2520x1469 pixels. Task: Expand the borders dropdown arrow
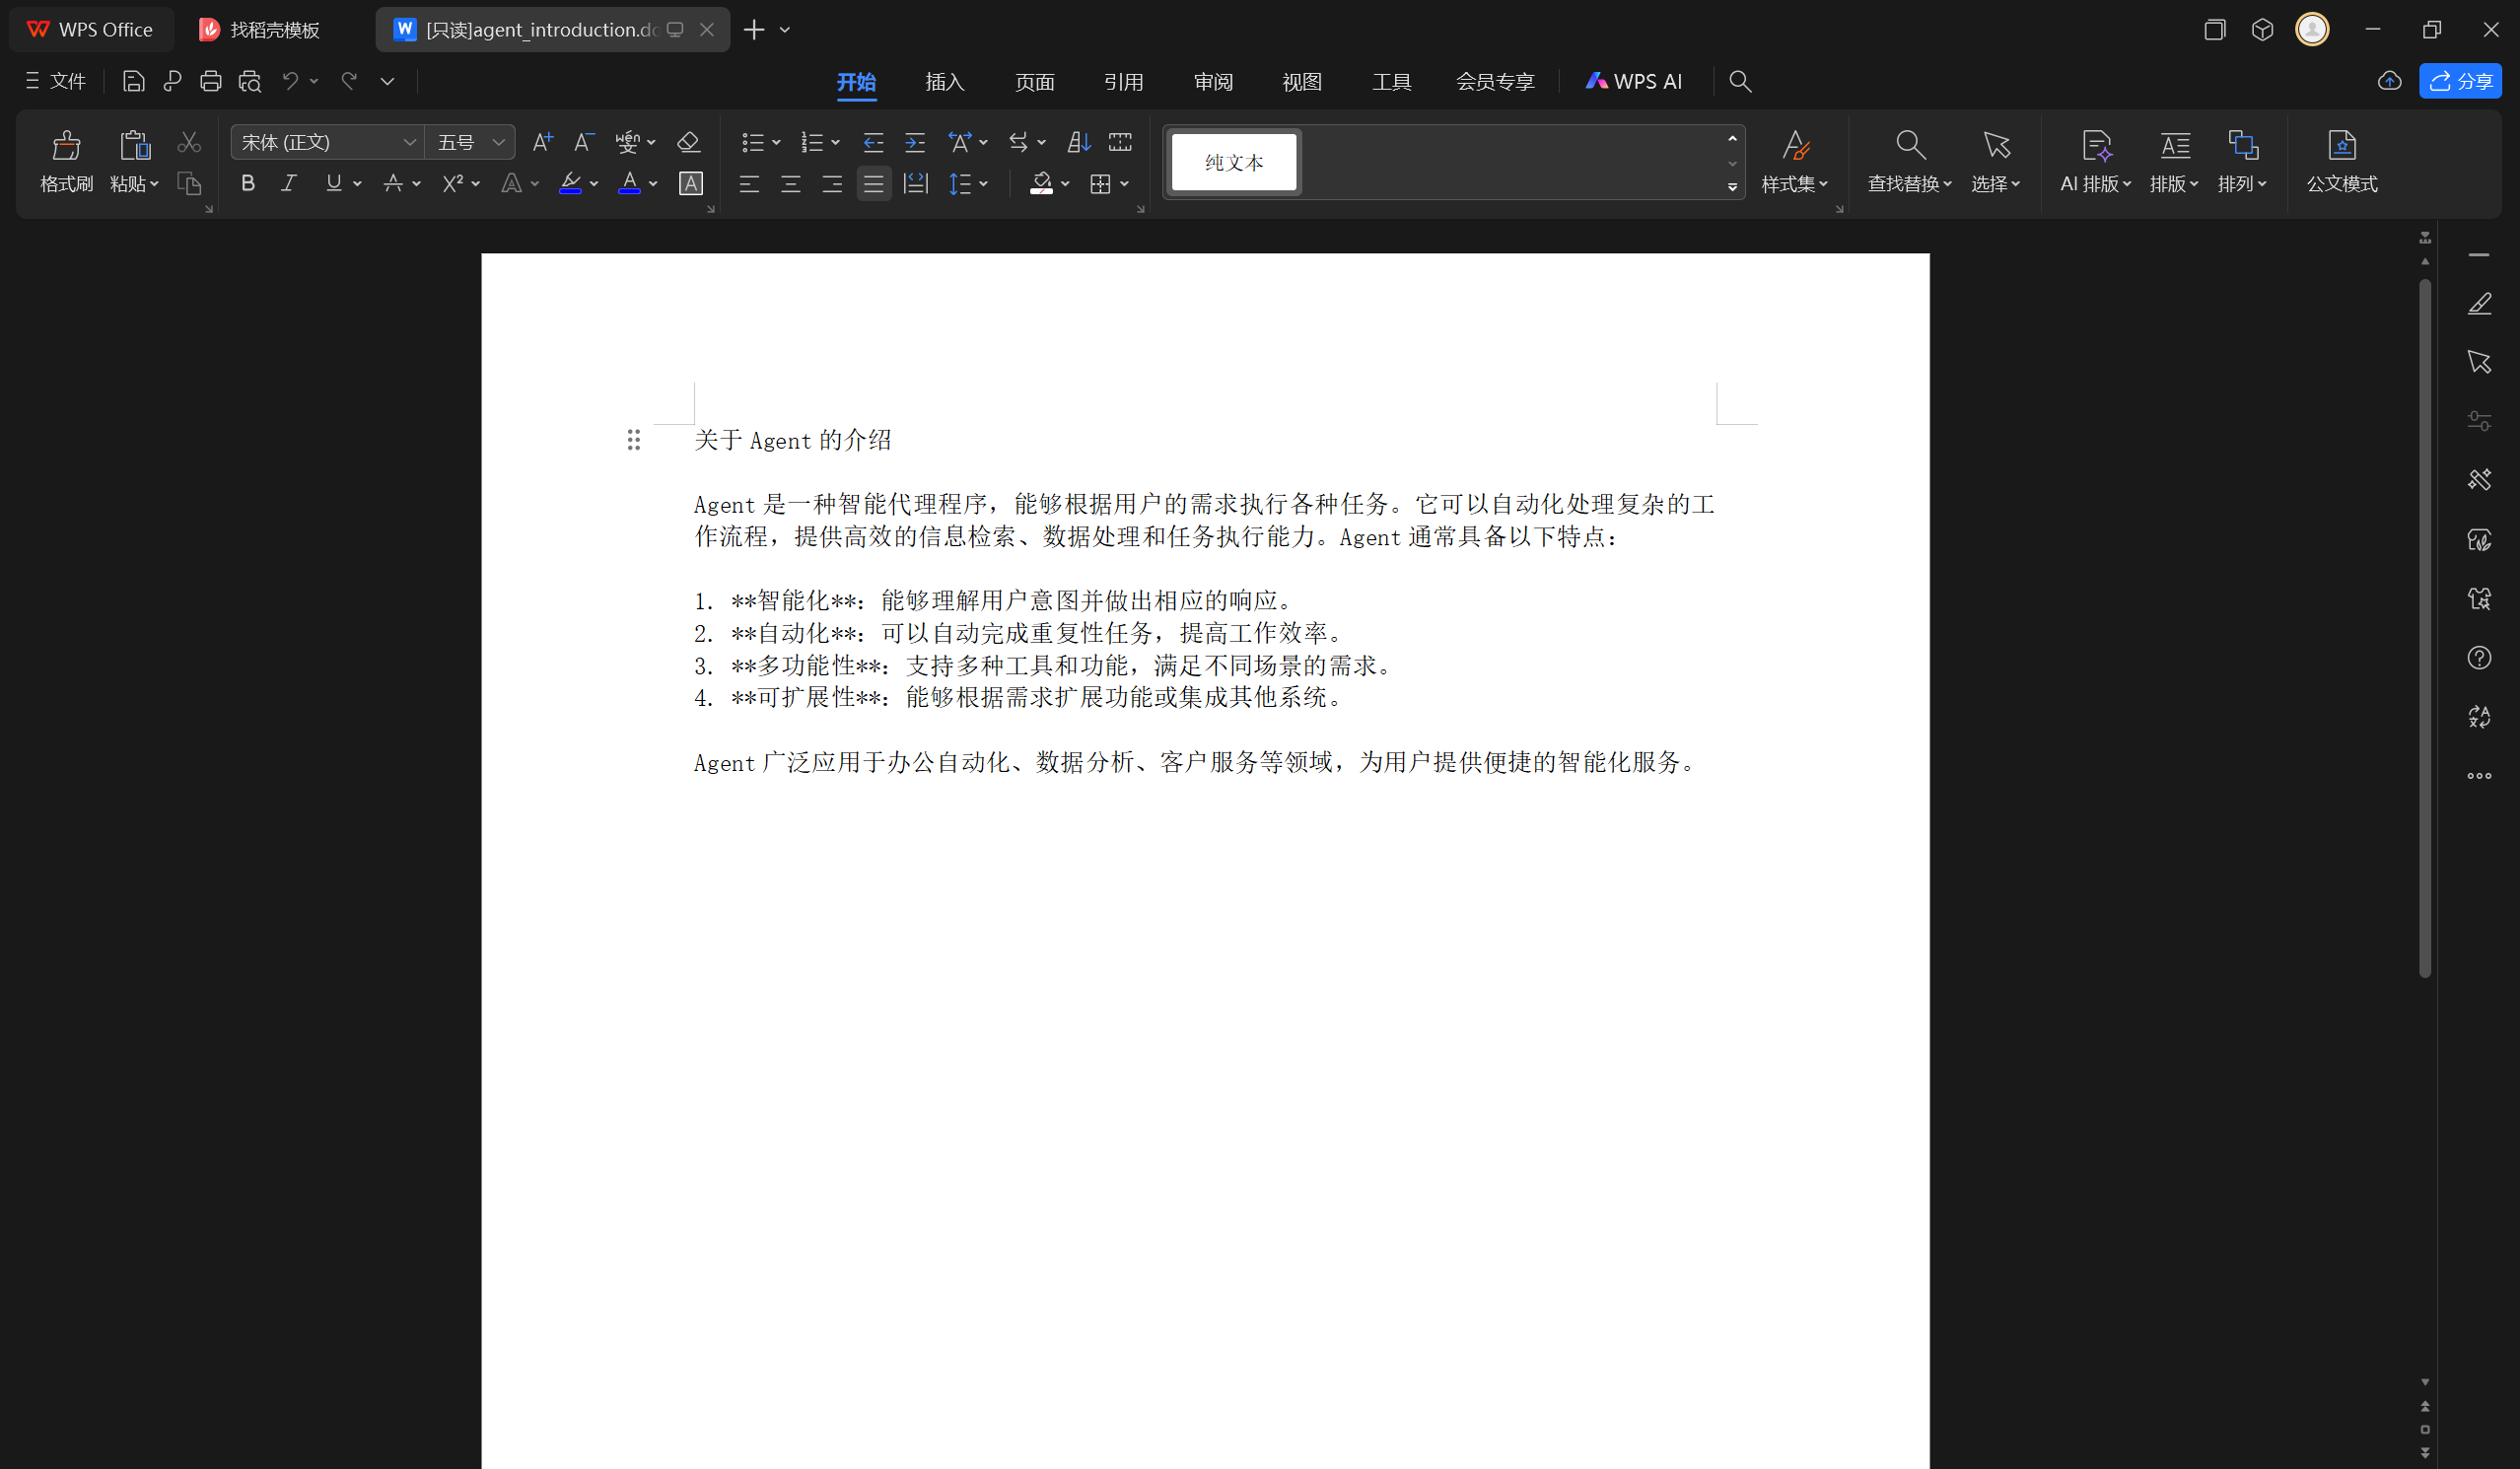1125,184
